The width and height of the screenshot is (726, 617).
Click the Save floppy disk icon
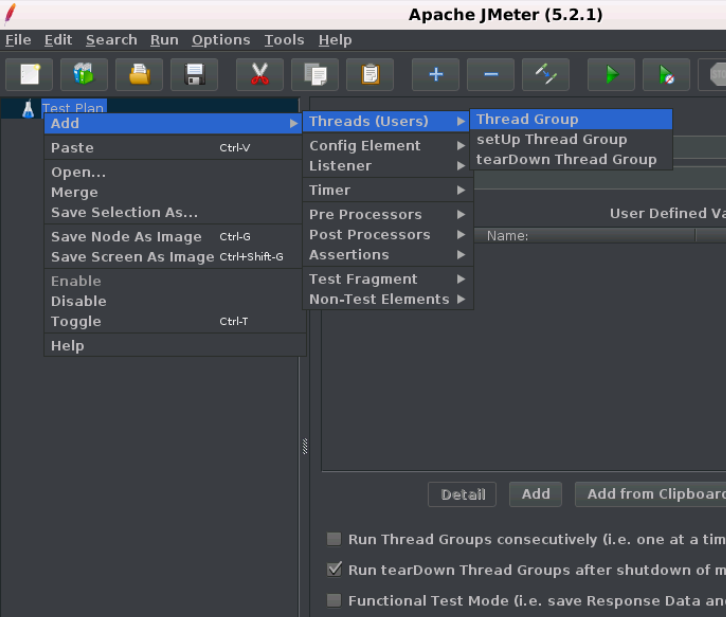[x=194, y=74]
